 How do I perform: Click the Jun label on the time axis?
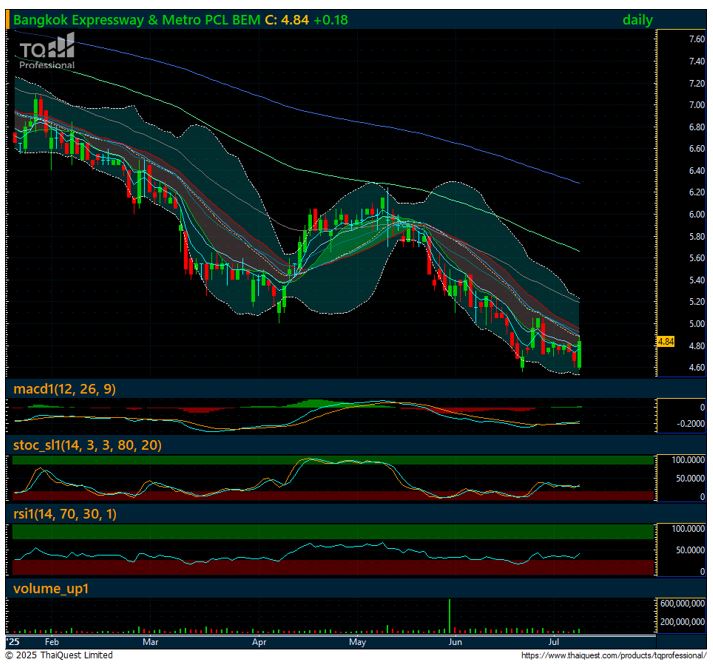pyautogui.click(x=455, y=642)
